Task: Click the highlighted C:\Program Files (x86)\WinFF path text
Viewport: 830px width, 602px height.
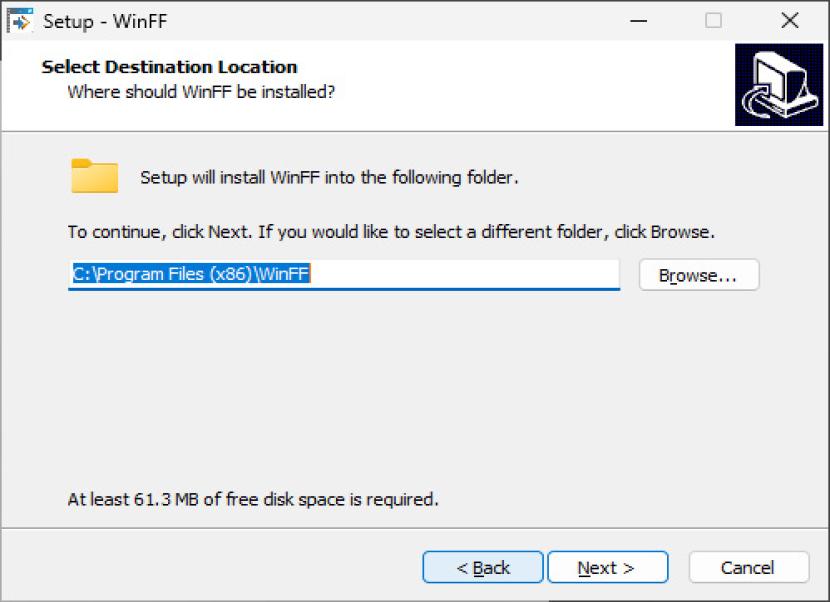Action: click(x=191, y=274)
